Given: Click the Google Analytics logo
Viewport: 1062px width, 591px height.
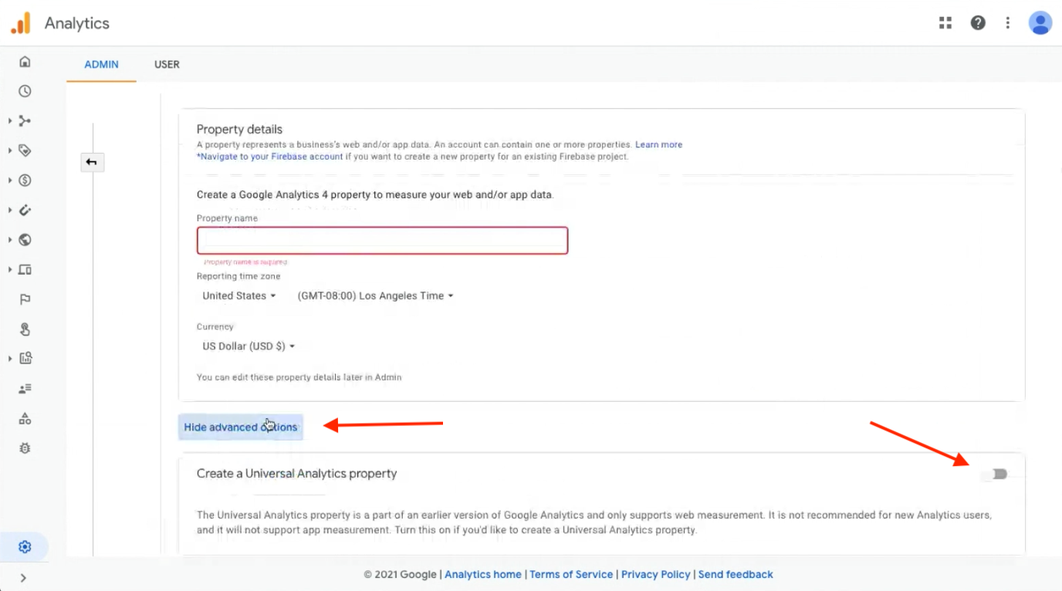Looking at the screenshot, I should 21,23.
